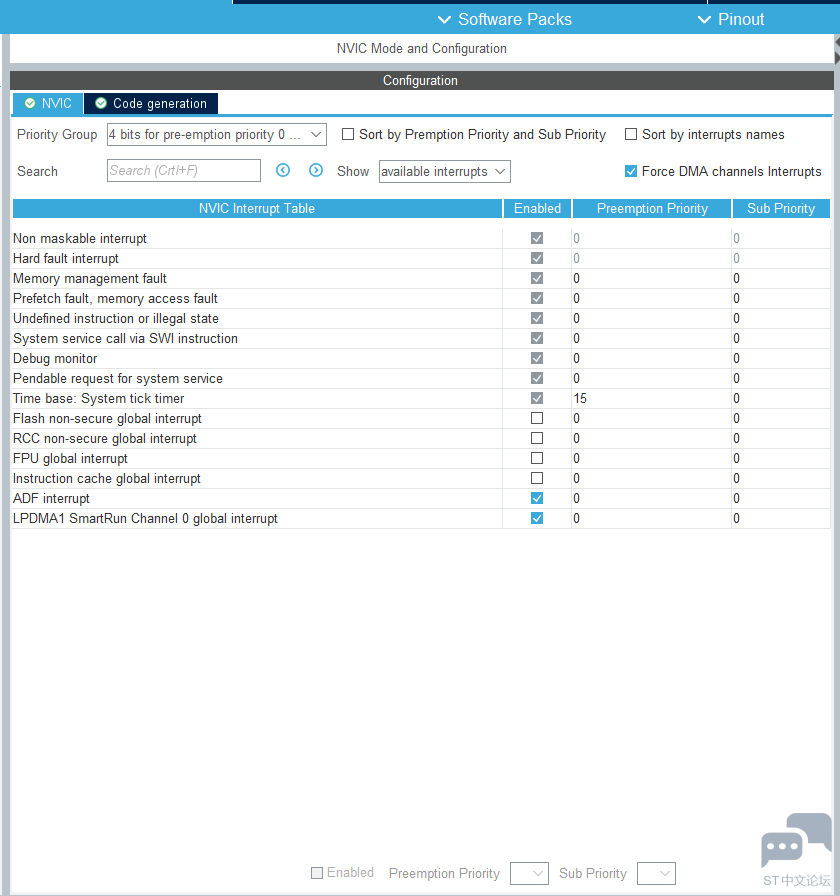Go to the previous search result arrow
The image size is (840, 896).
pyautogui.click(x=283, y=170)
